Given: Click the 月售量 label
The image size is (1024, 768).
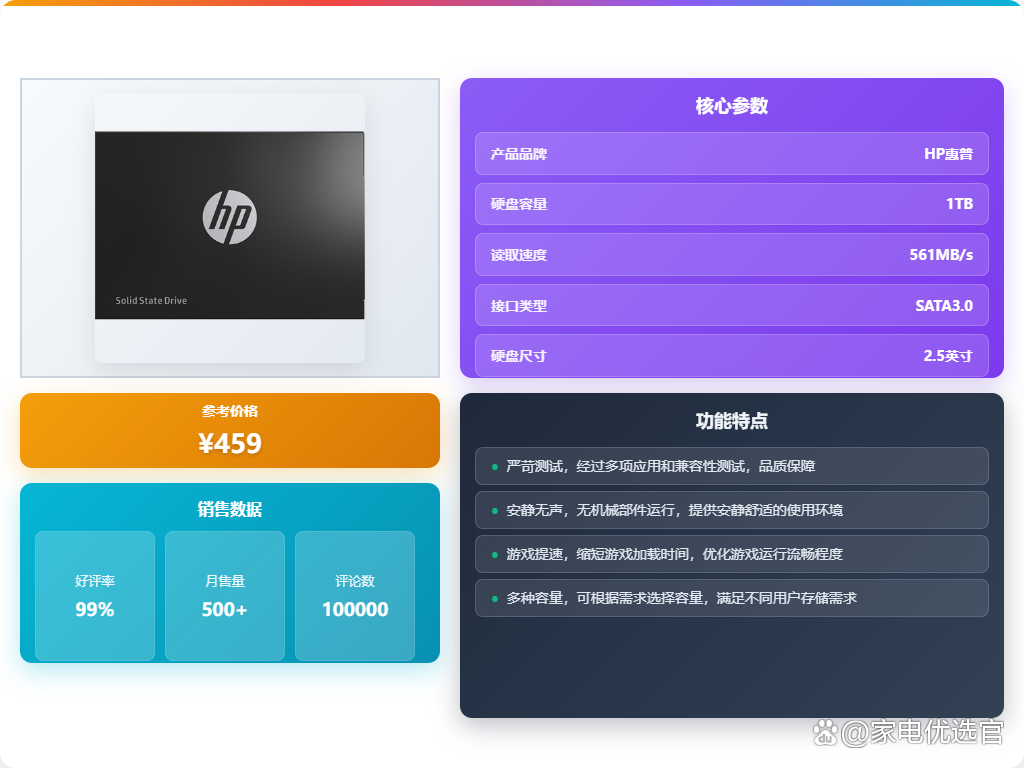Looking at the screenshot, I should tap(225, 581).
